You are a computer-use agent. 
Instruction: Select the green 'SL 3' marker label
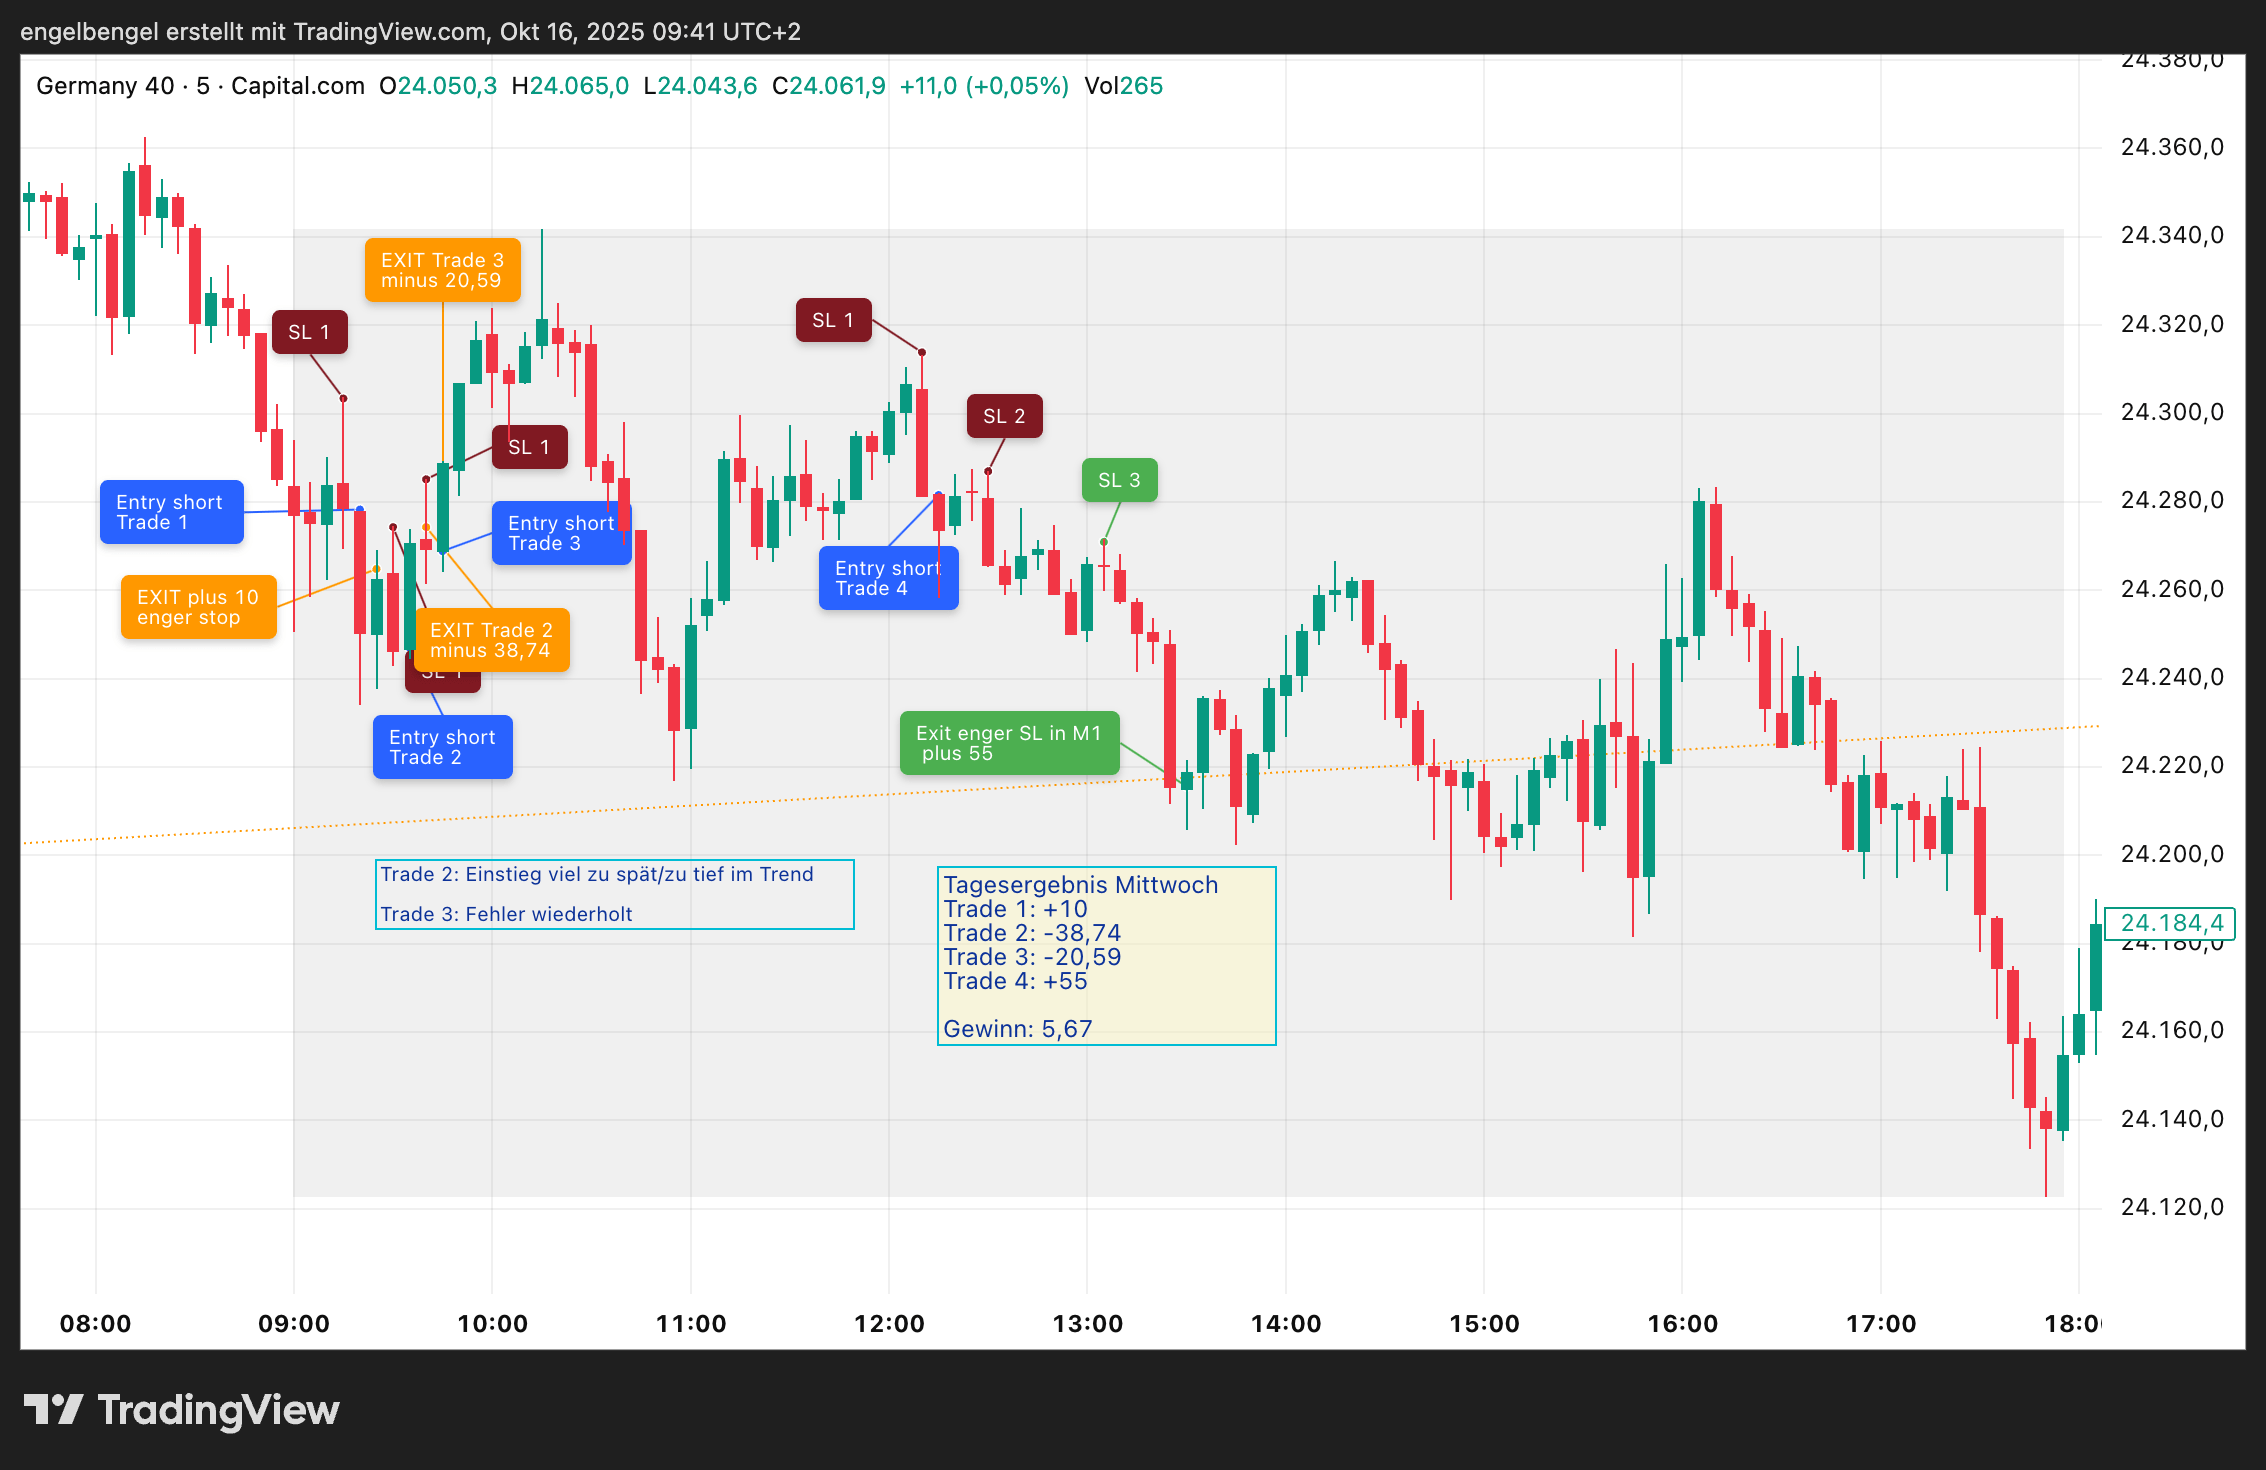point(1119,480)
